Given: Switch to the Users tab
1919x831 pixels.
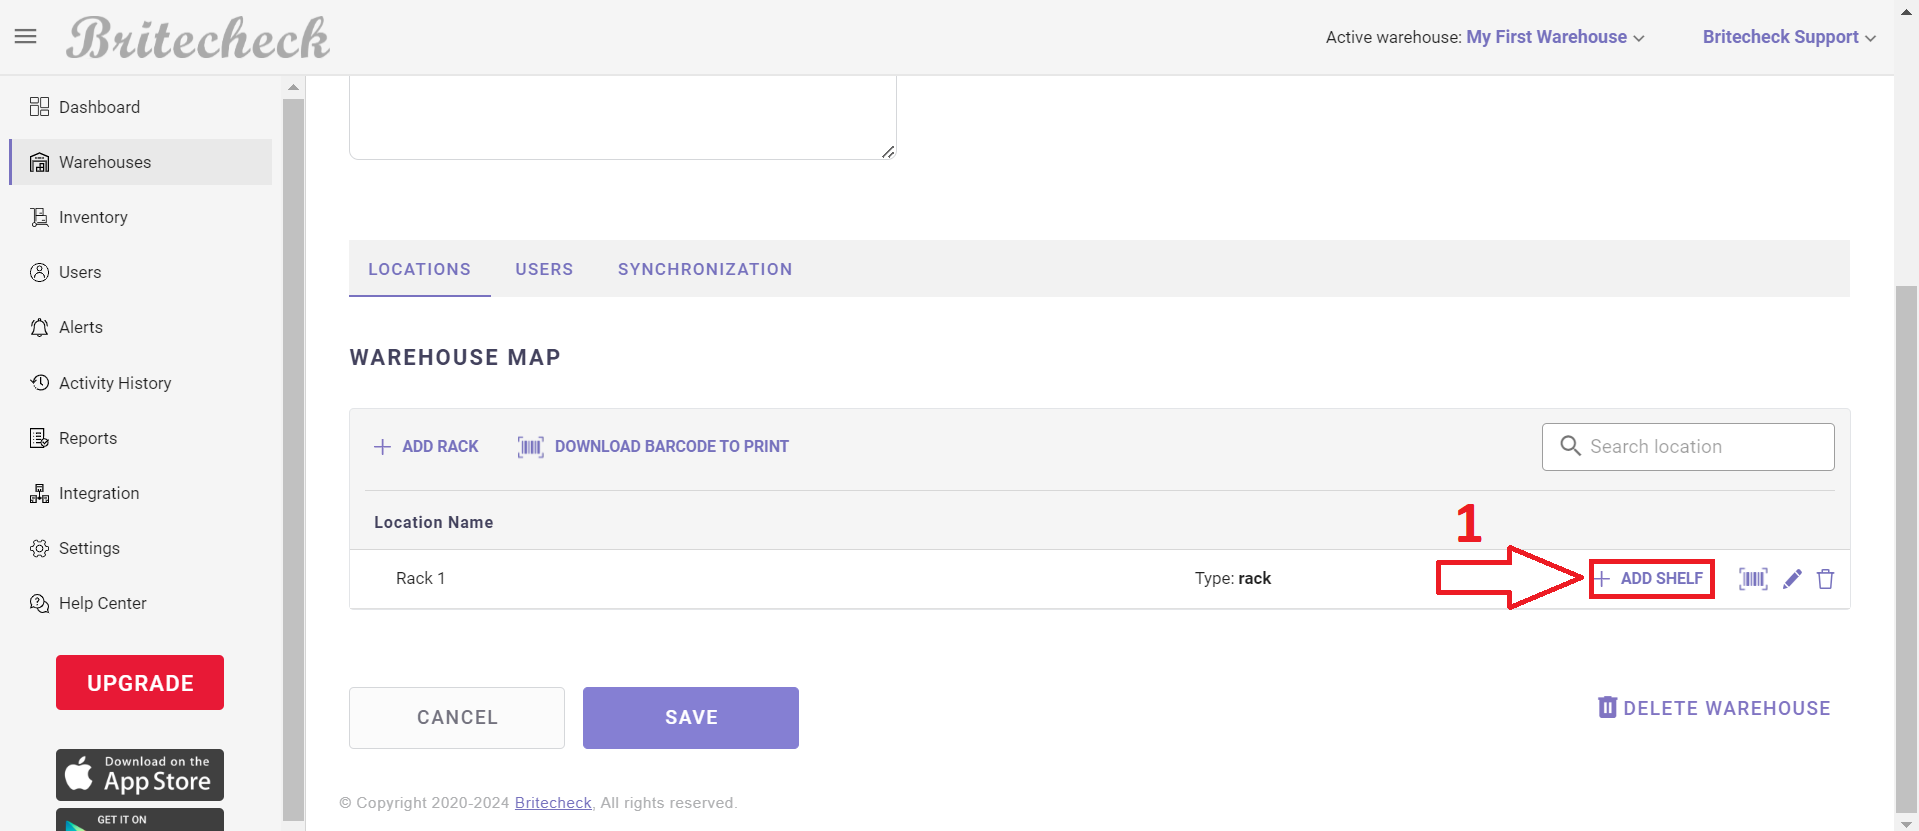Looking at the screenshot, I should pyautogui.click(x=544, y=269).
